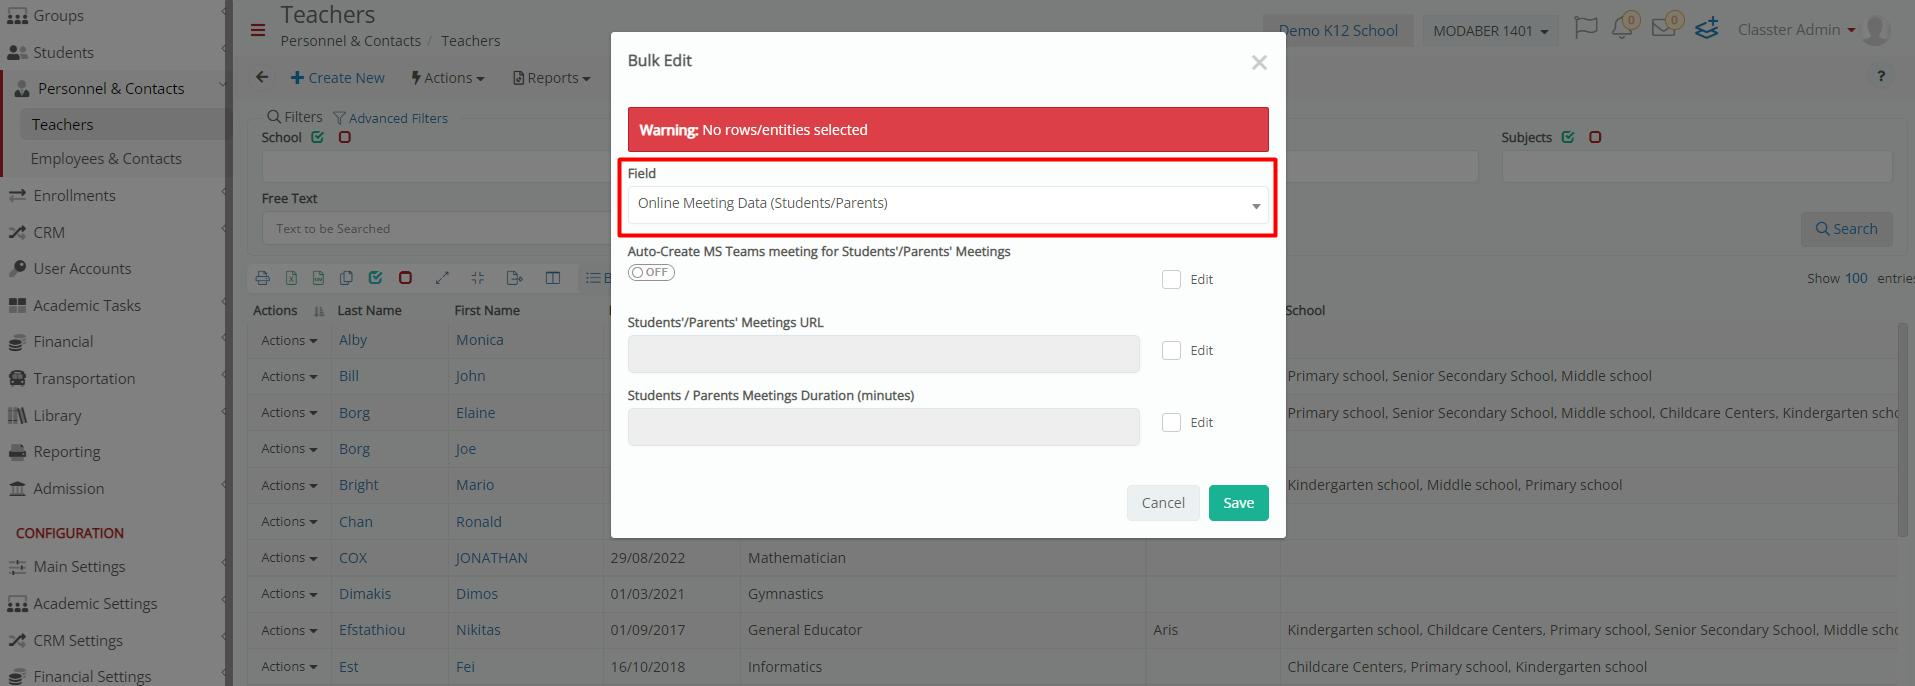Click the layers plus icon in header
1915x686 pixels.
coord(1707,28)
